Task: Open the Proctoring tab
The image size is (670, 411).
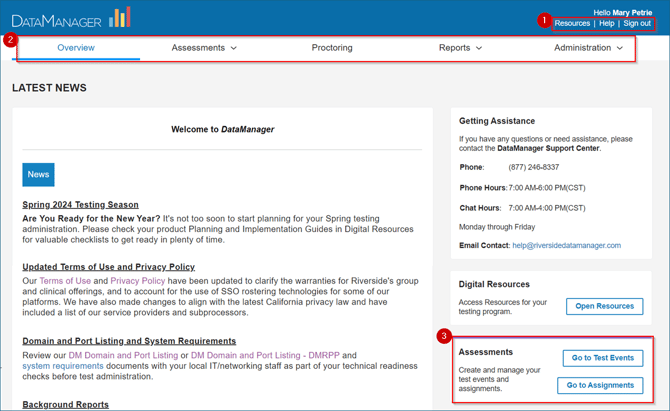Action: pyautogui.click(x=332, y=48)
